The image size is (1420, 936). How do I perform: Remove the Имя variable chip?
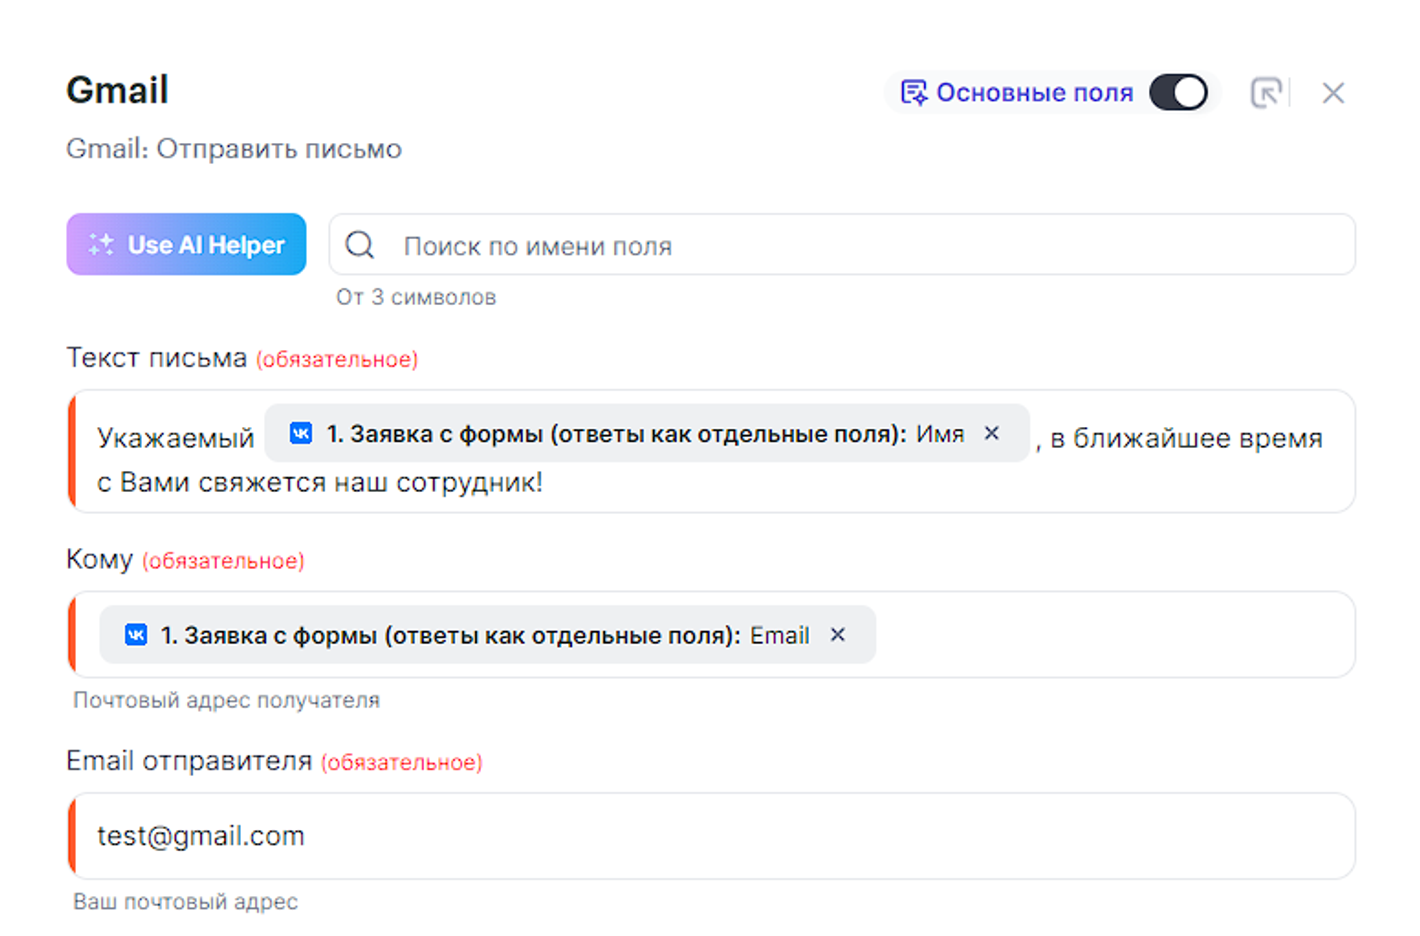coord(992,433)
